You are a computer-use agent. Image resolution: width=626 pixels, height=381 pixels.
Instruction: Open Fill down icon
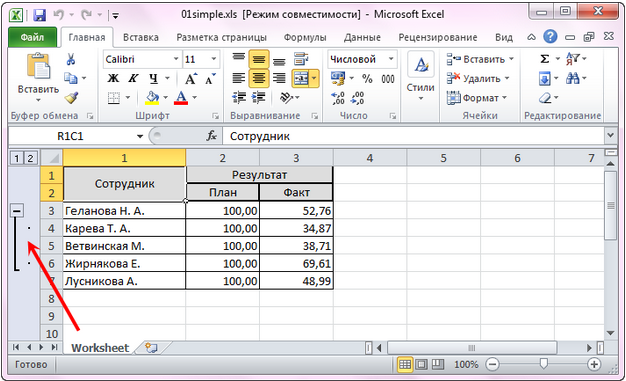pyautogui.click(x=545, y=78)
